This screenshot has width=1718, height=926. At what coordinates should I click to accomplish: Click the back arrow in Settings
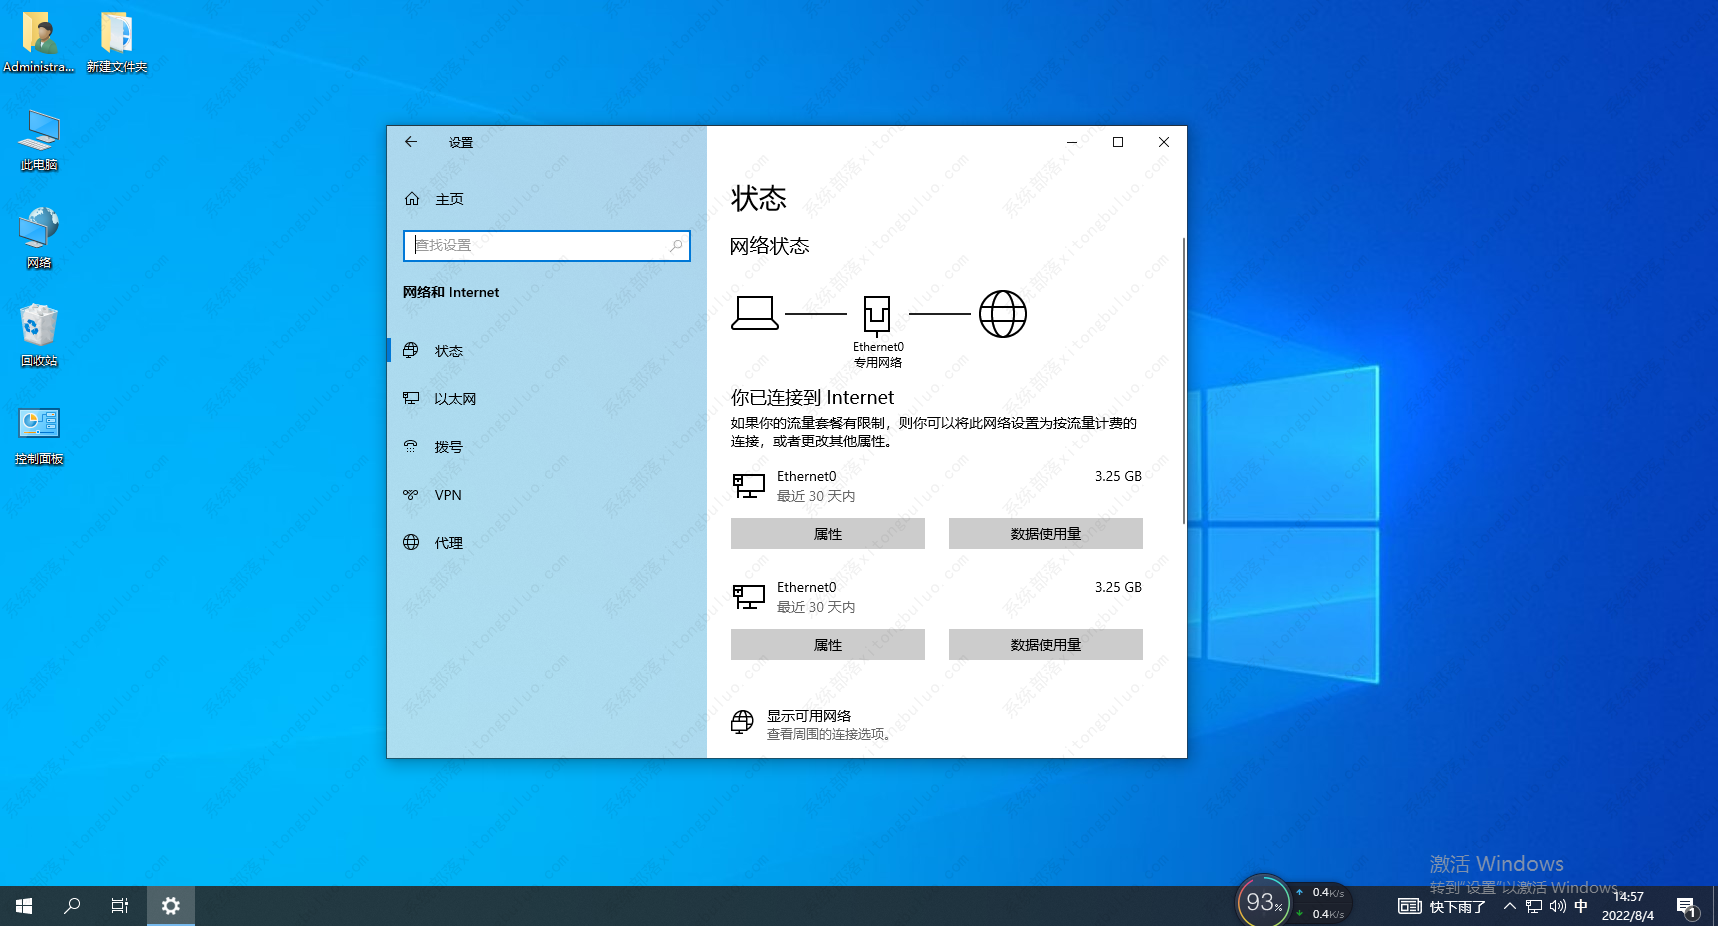pyautogui.click(x=411, y=142)
